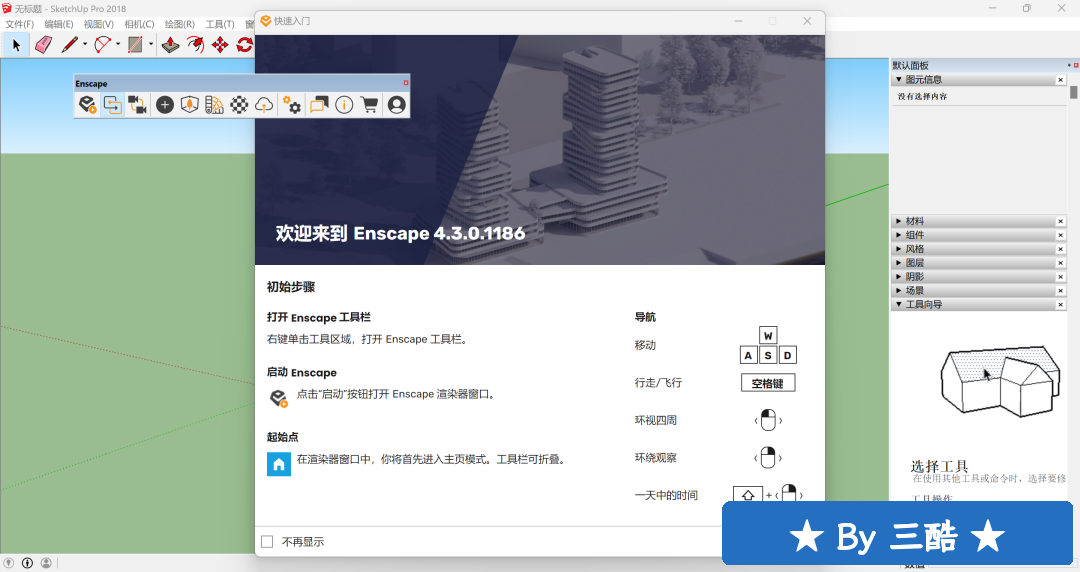Click the credits info status bar icon
The image size is (1080, 572).
(28, 563)
